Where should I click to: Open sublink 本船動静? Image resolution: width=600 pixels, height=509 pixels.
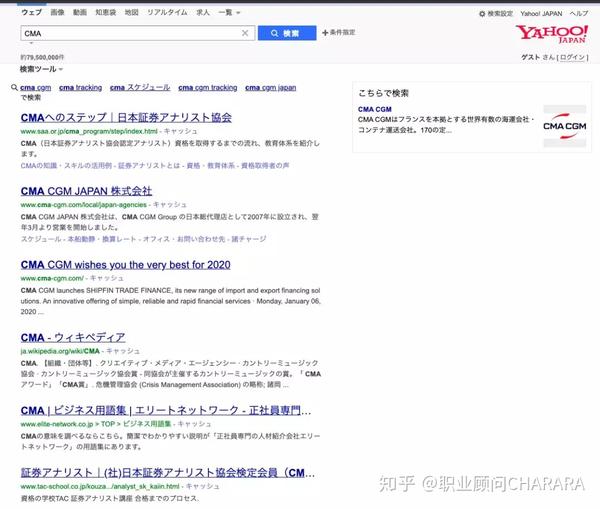pos(81,239)
